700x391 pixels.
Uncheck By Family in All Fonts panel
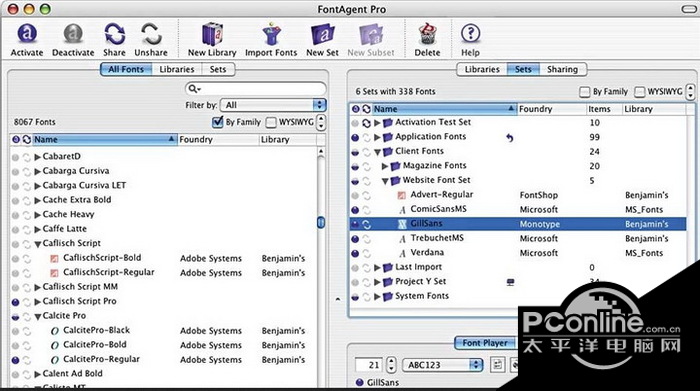tap(218, 122)
